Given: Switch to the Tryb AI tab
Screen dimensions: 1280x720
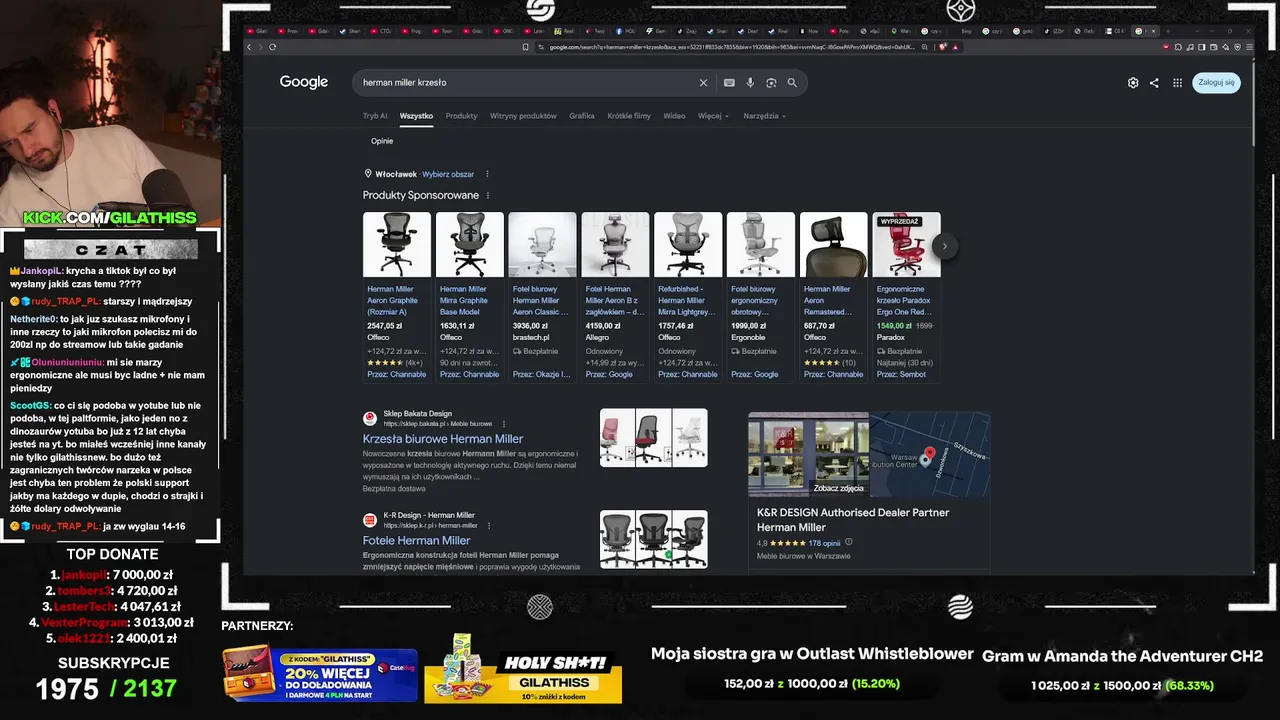Looking at the screenshot, I should pos(375,116).
